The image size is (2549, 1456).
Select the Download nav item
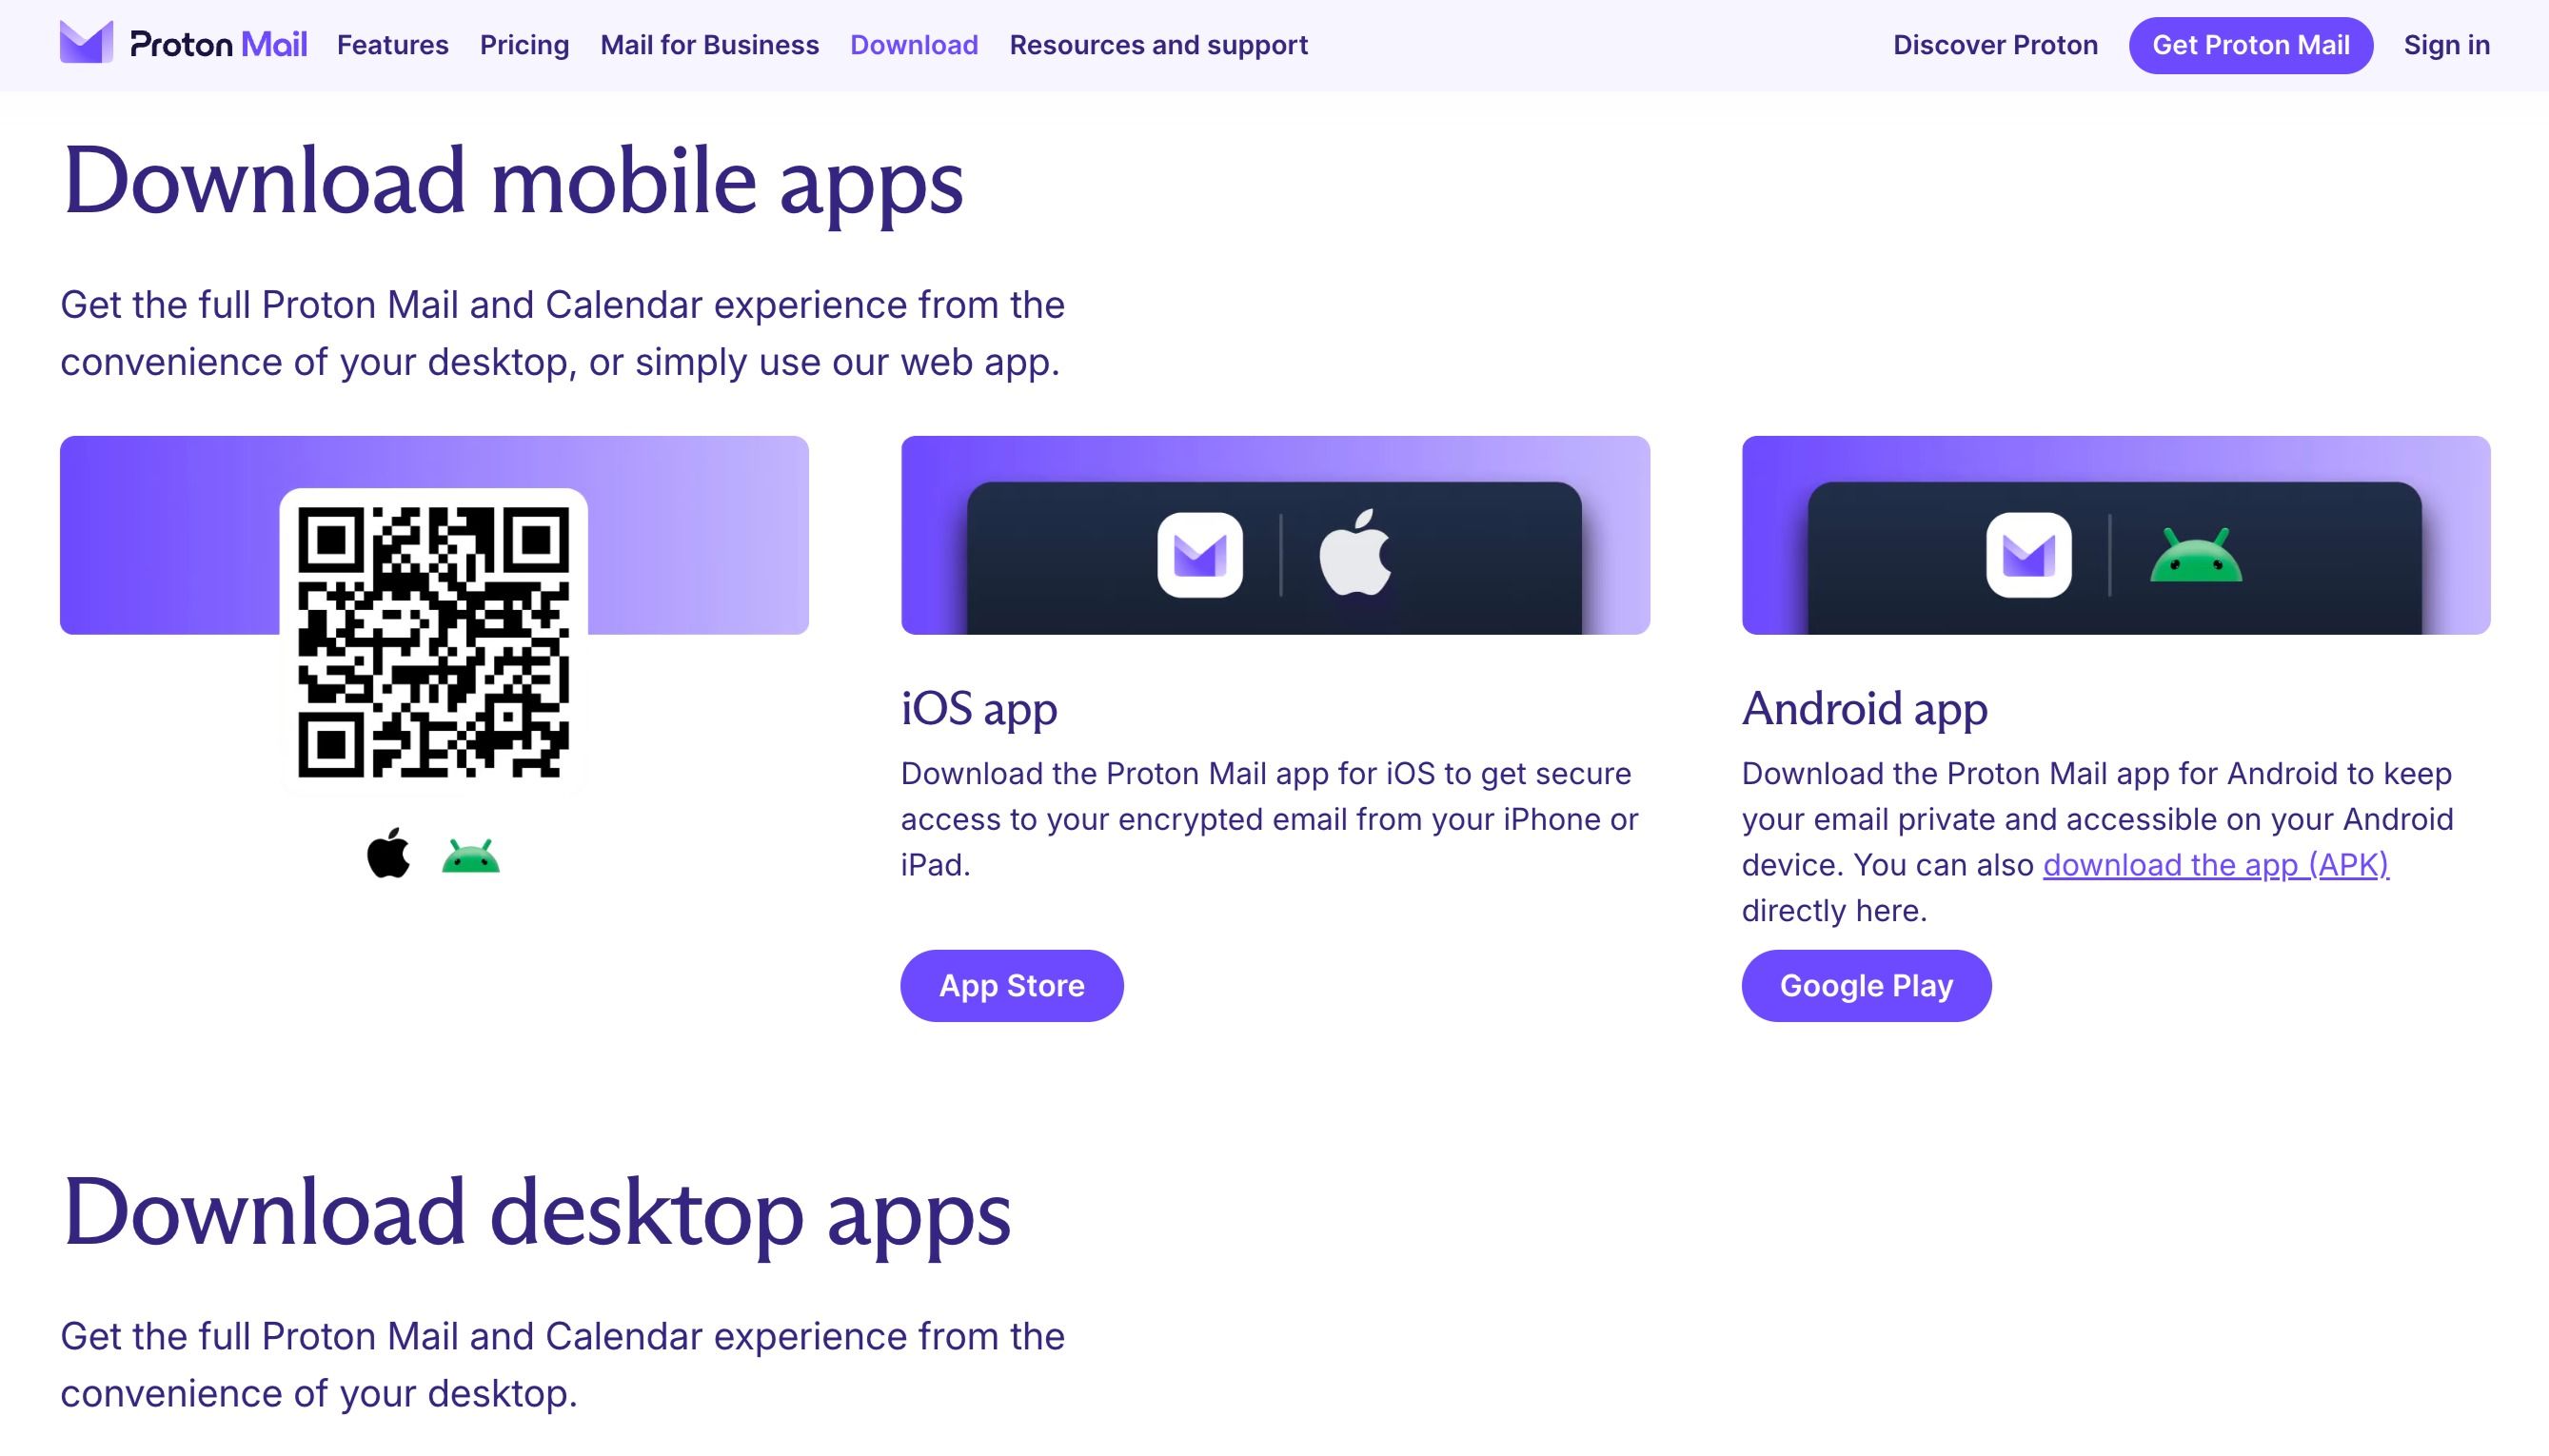(914, 45)
